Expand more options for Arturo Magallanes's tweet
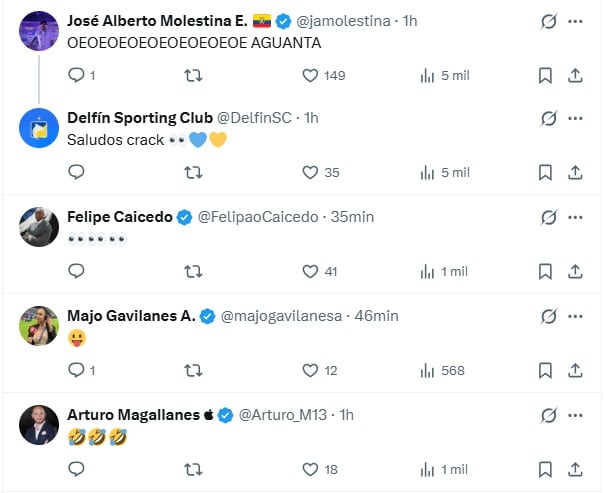 (x=576, y=414)
